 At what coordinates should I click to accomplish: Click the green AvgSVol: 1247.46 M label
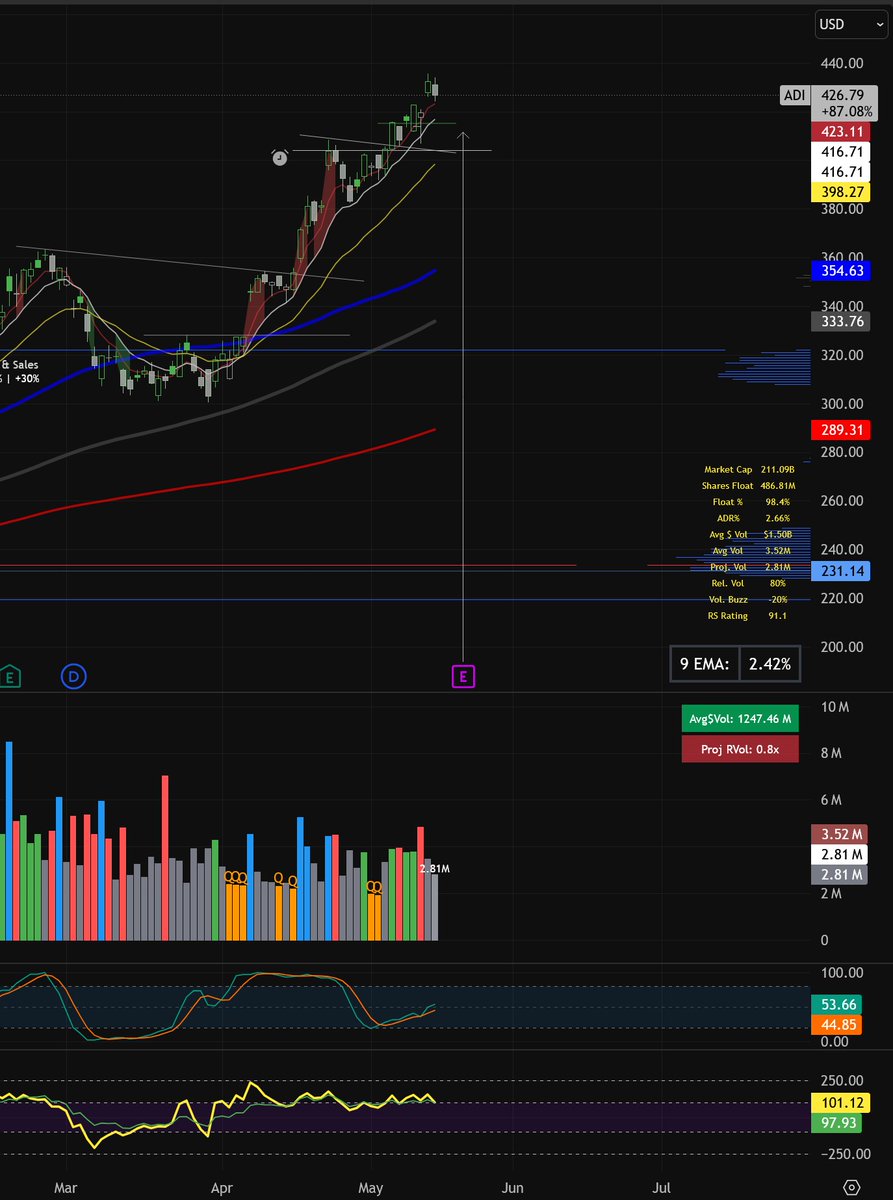coord(740,718)
